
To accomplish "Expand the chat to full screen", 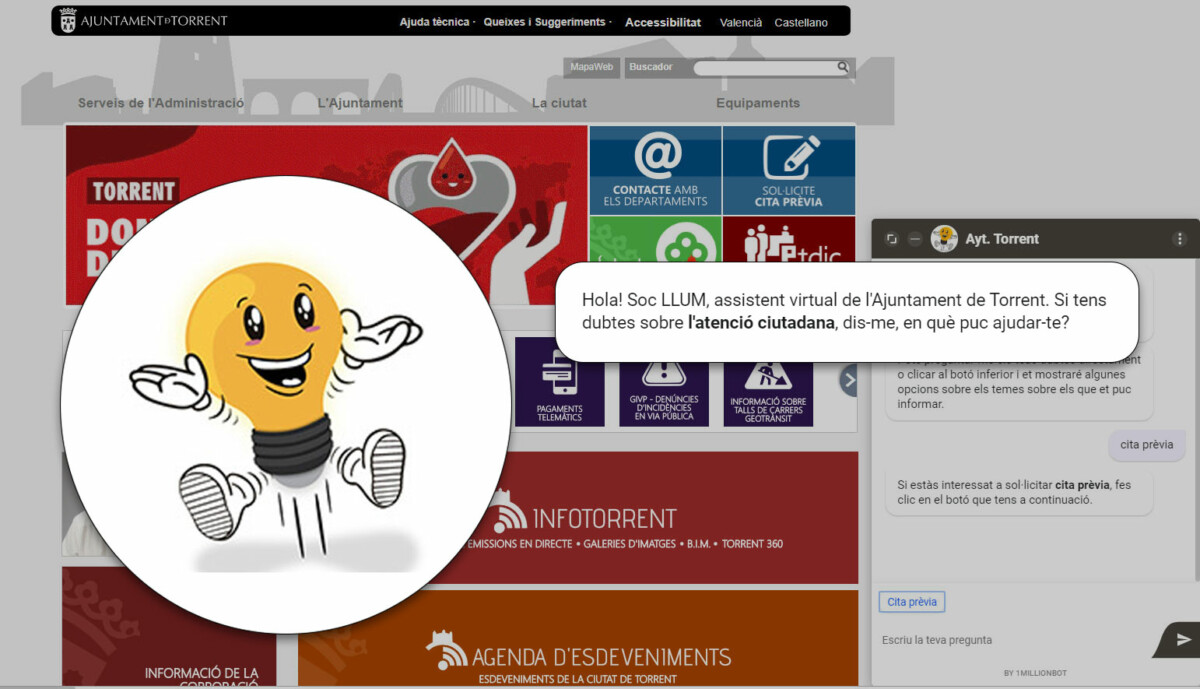I will point(891,238).
